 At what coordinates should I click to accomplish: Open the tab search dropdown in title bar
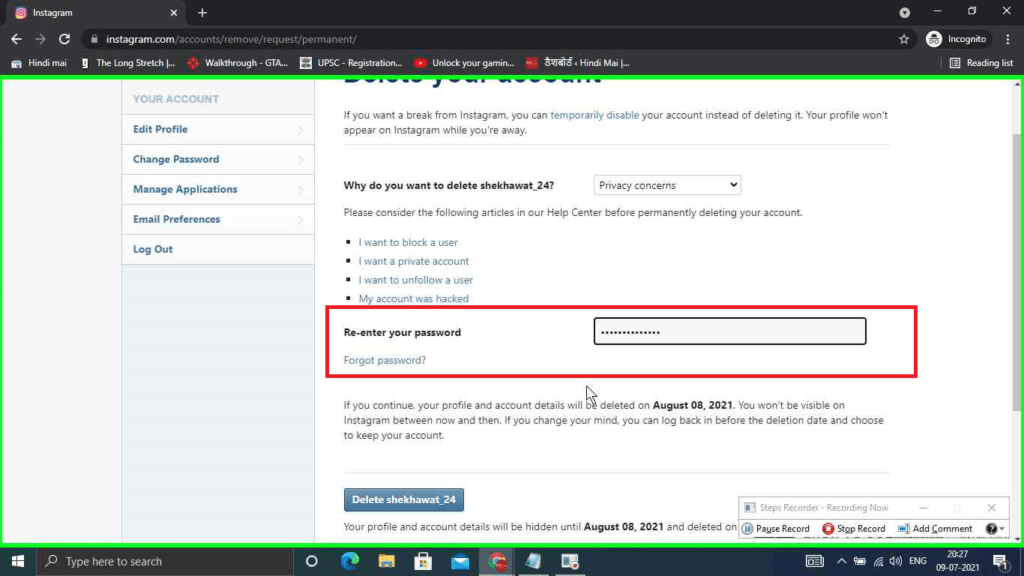tap(904, 12)
